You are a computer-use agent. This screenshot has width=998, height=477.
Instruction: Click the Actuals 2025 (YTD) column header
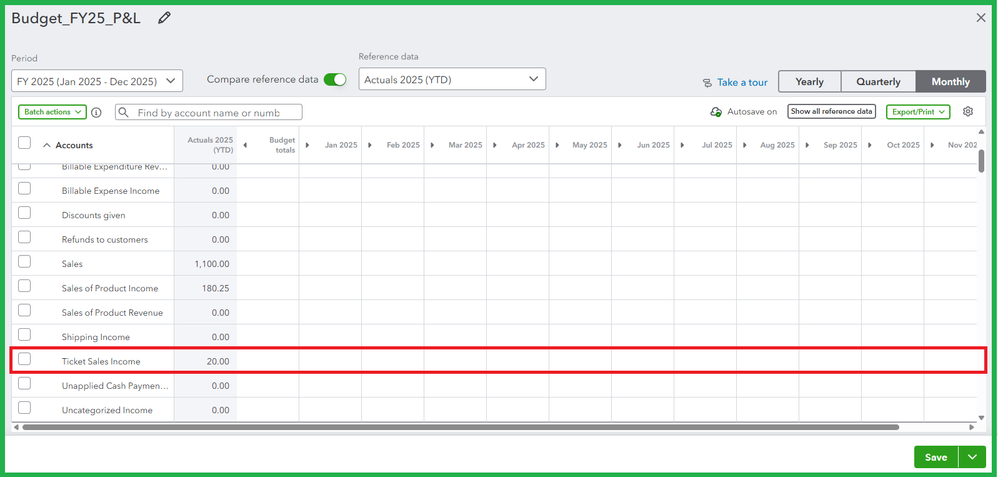click(x=210, y=145)
